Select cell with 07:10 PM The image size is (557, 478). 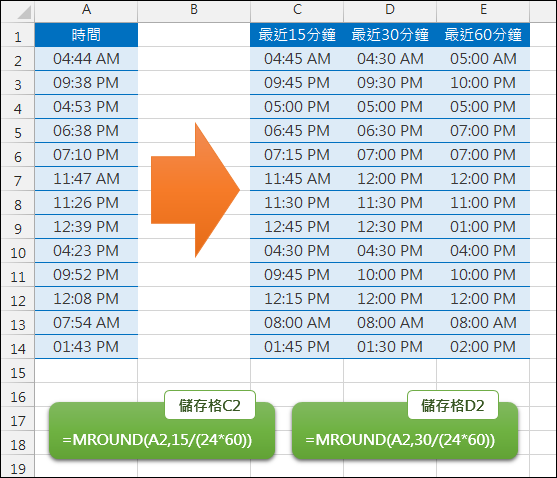[86, 155]
